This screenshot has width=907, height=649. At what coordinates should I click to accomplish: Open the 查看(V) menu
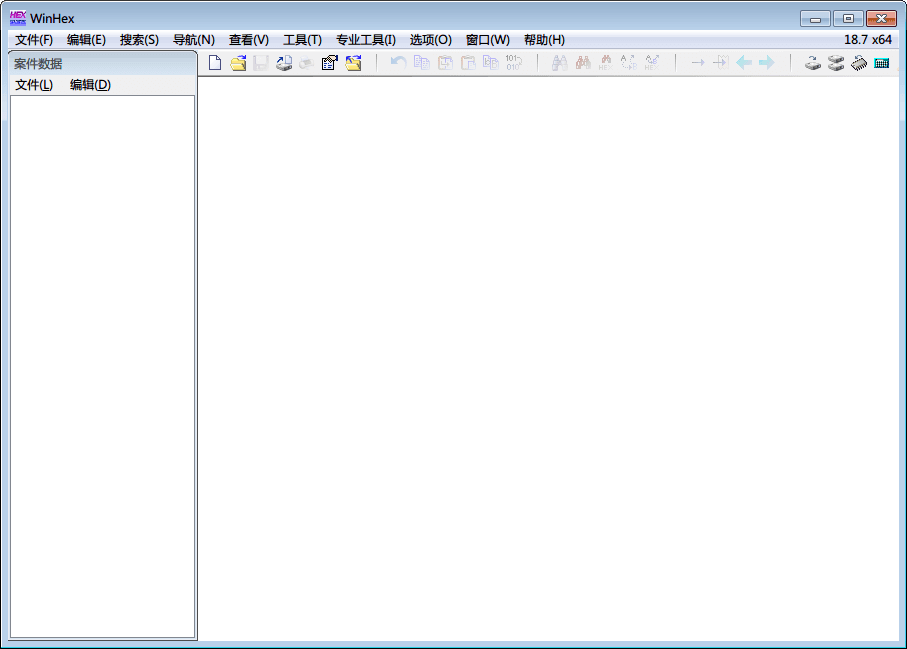pyautogui.click(x=249, y=39)
